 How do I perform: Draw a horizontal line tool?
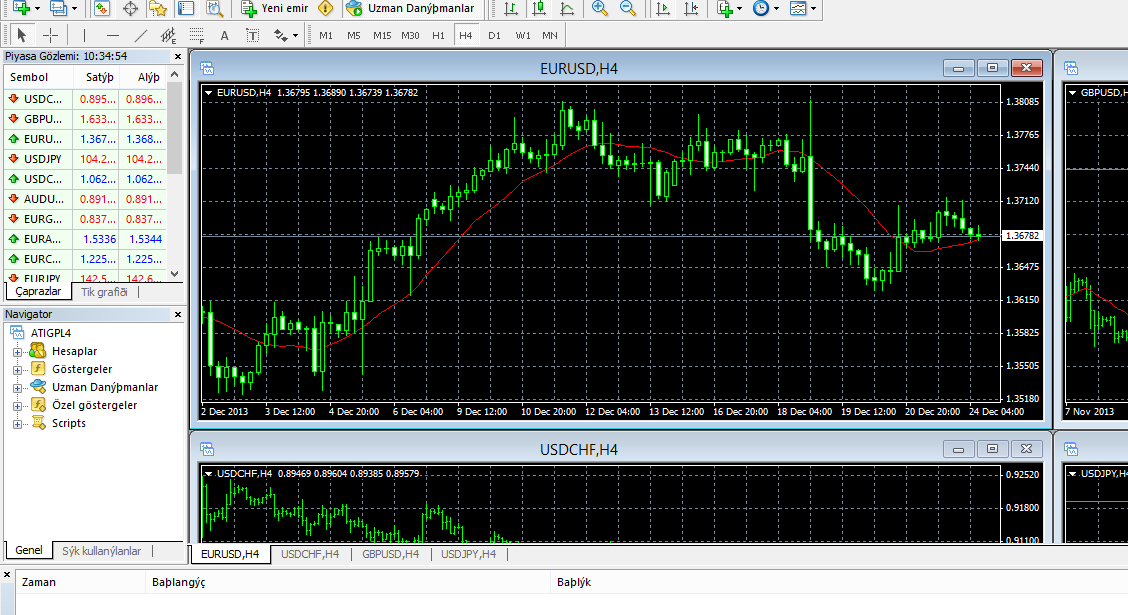point(113,35)
